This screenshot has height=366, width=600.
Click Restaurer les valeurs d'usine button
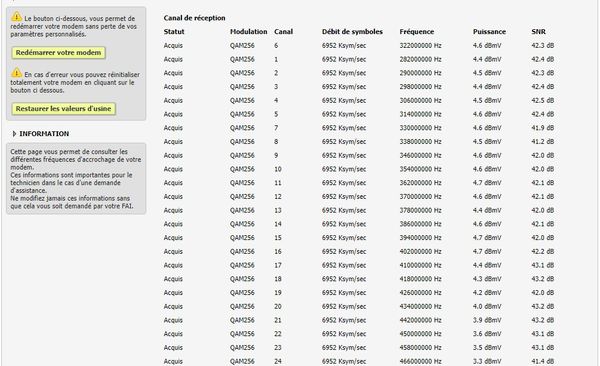coord(64,108)
